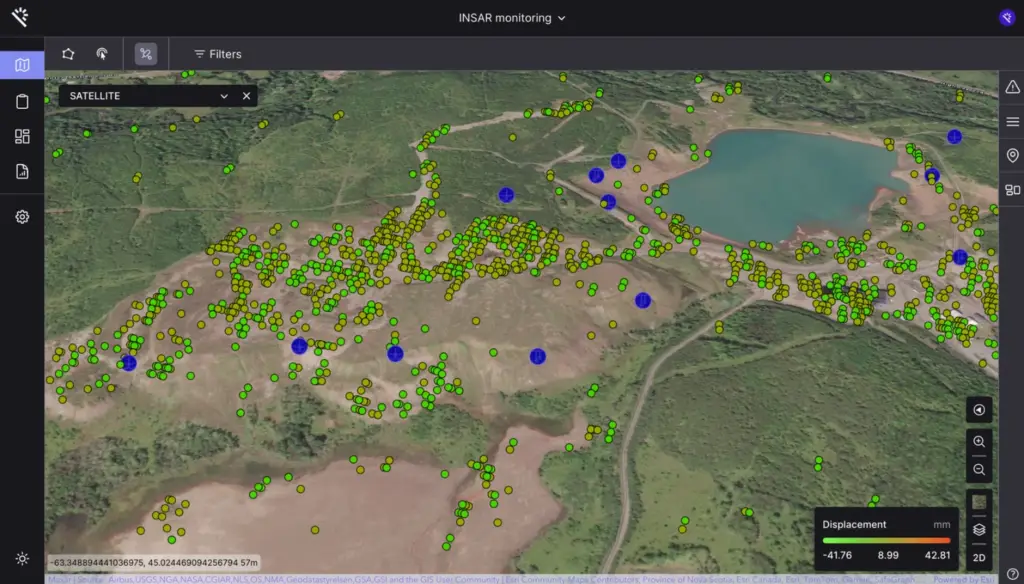Switch map to 2D view

pyautogui.click(x=979, y=557)
